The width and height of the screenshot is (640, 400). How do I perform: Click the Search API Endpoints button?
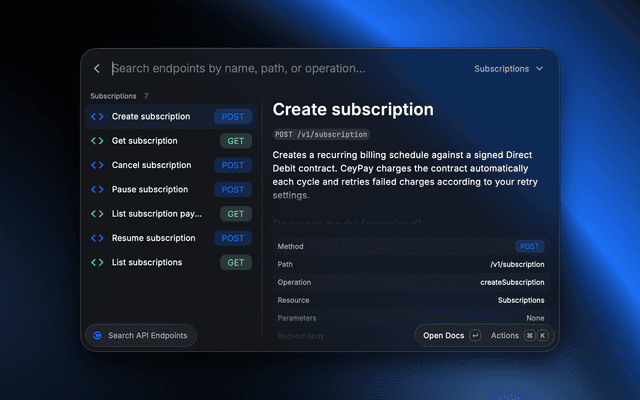[x=141, y=336]
